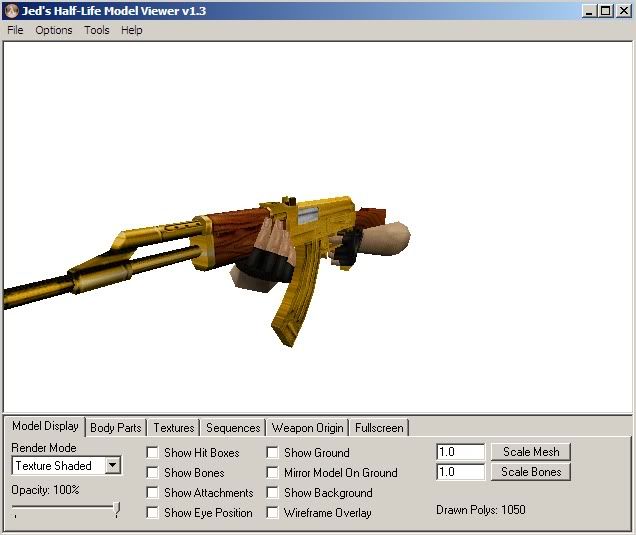Switch to the Model Display tab
Screen dimensions: 636x535
tap(45, 426)
